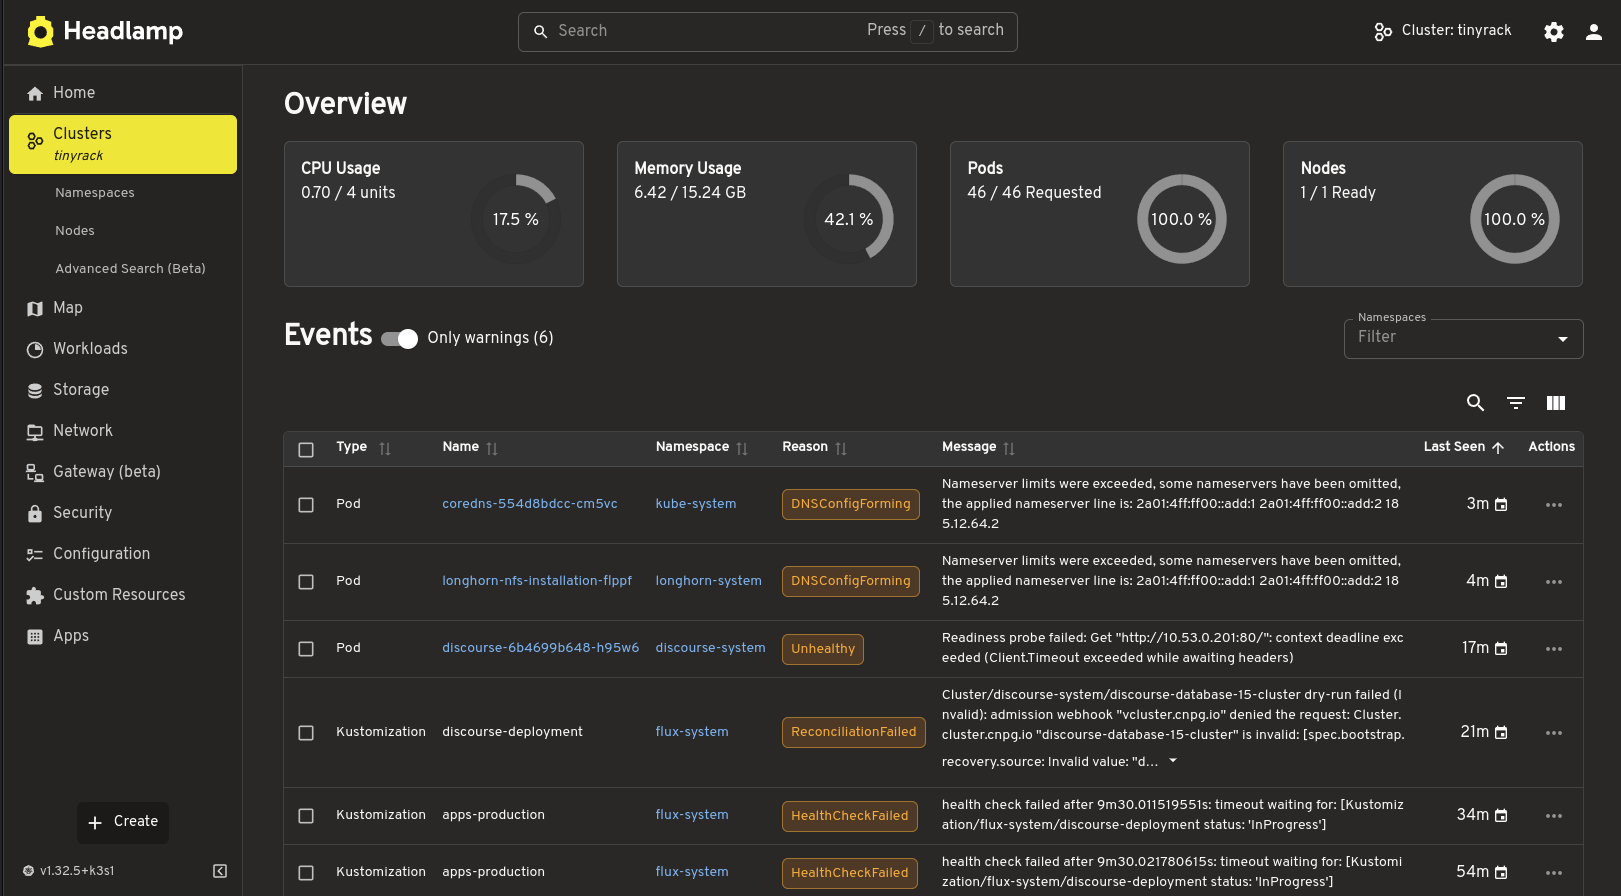Click the Network sidebar icon
Viewport: 1621px width, 896px height.
[x=35, y=432]
